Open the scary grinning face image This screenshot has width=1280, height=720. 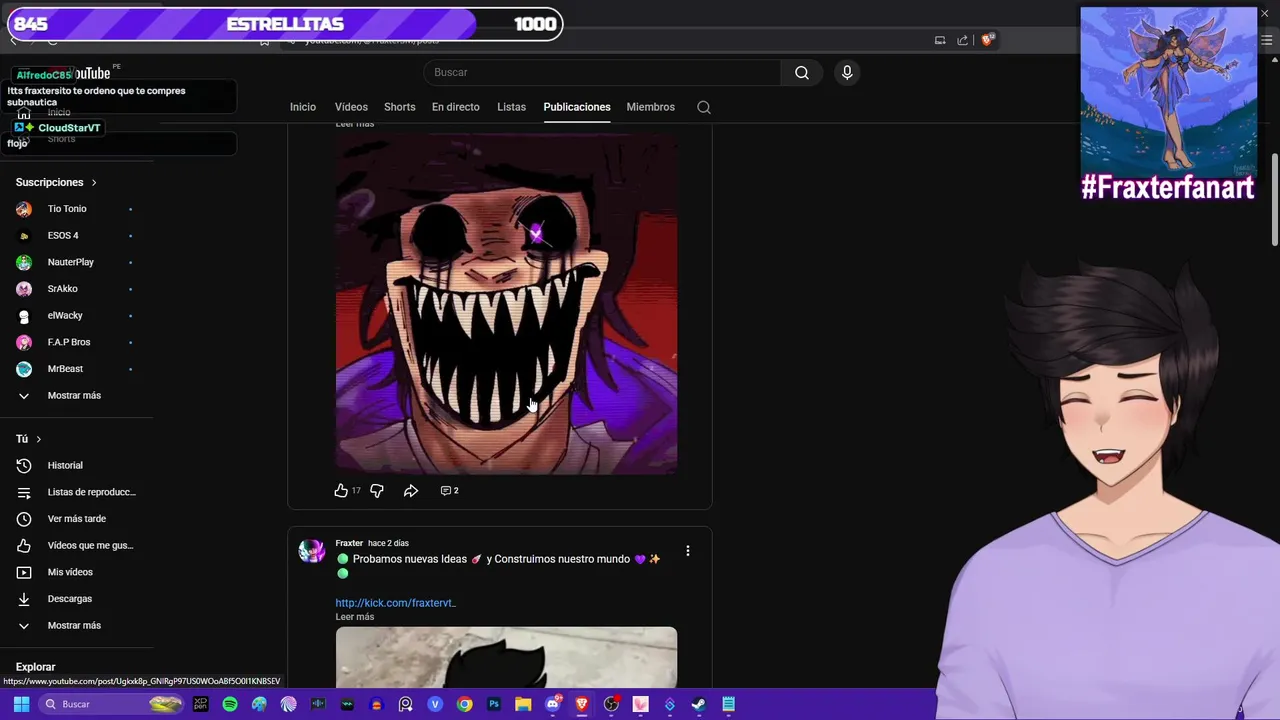pos(506,303)
